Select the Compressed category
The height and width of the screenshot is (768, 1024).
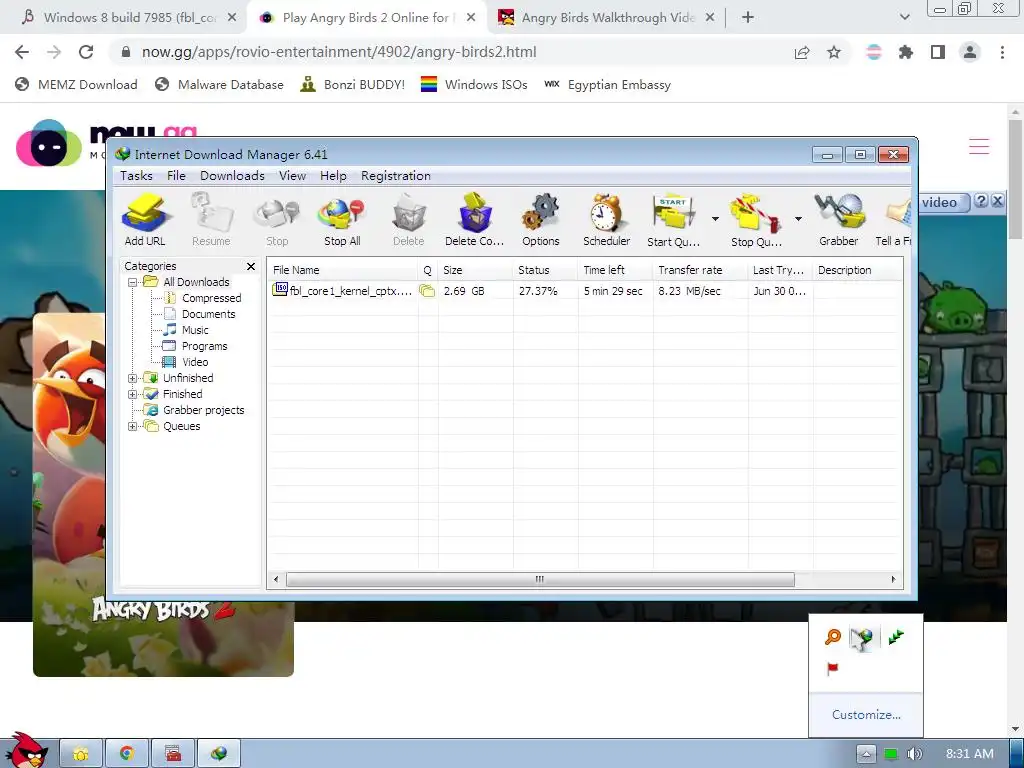click(211, 298)
